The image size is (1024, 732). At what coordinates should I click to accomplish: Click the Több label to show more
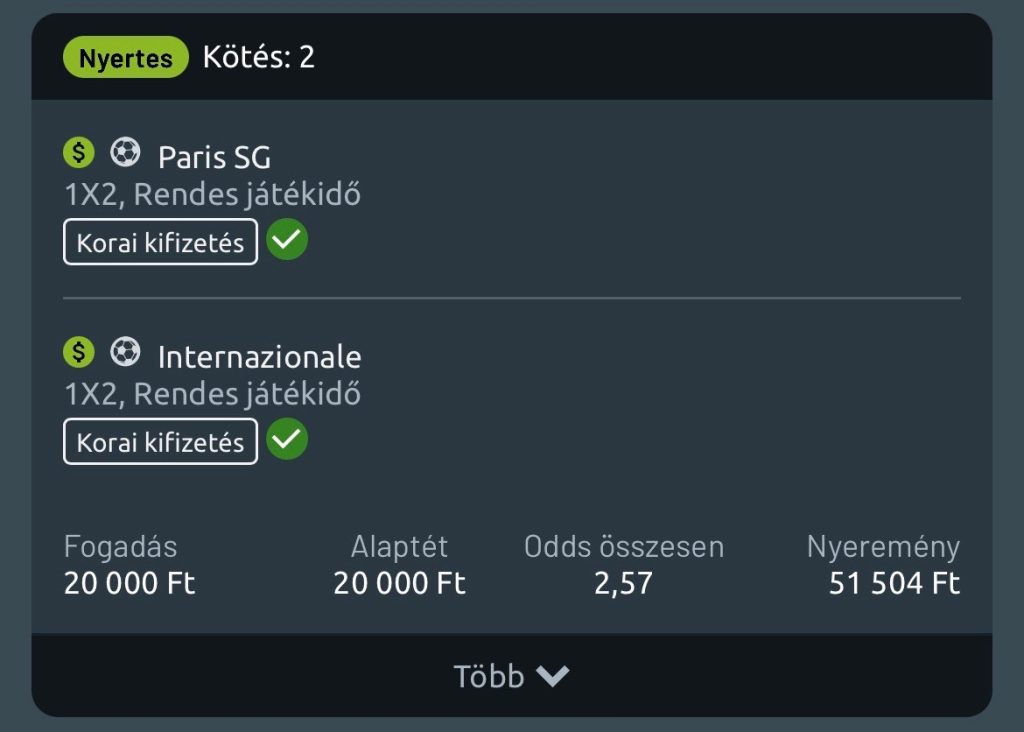[489, 677]
